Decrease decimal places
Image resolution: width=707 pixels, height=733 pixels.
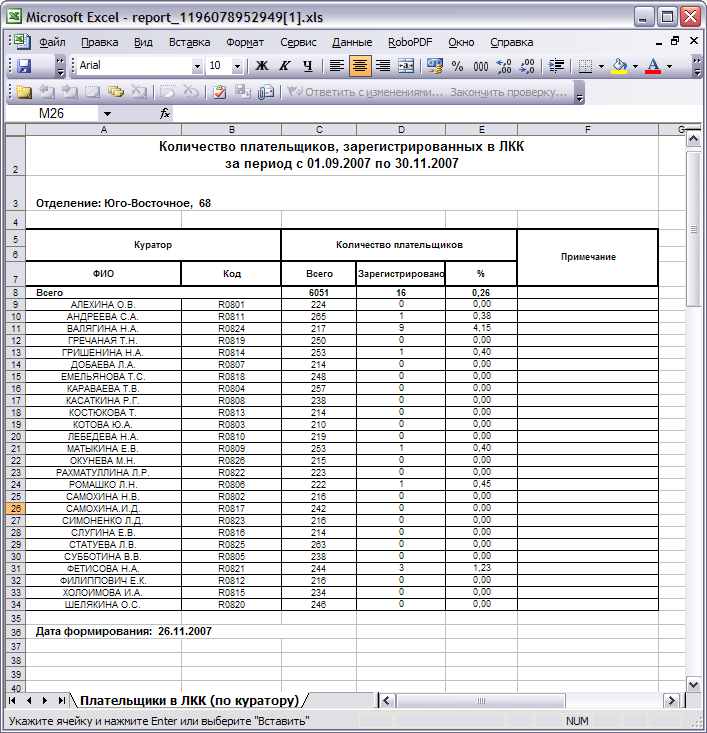pos(527,66)
